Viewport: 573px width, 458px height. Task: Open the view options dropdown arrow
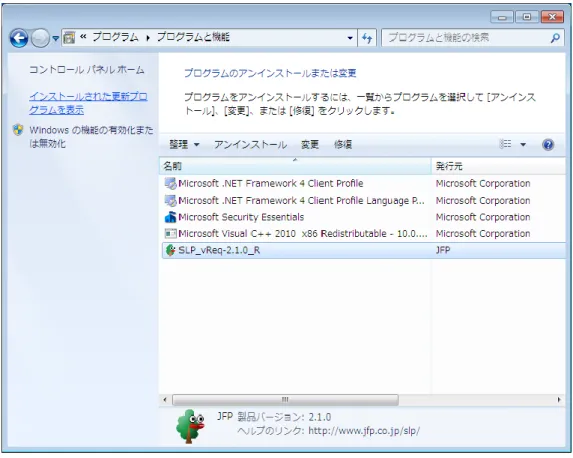point(523,144)
